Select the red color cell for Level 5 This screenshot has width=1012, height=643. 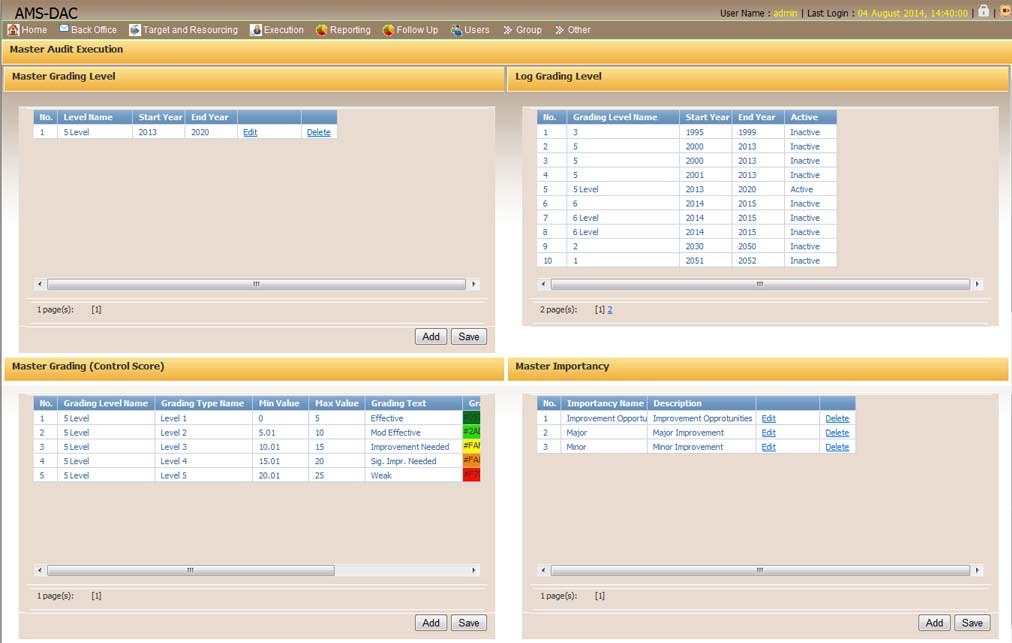(x=471, y=476)
